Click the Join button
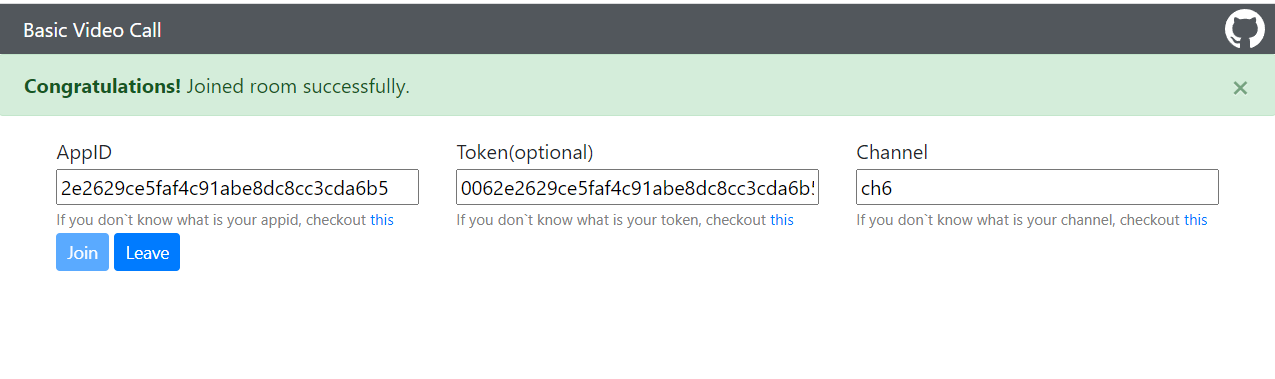Screen dimensions: 1275x379 pyautogui.click(x=82, y=252)
